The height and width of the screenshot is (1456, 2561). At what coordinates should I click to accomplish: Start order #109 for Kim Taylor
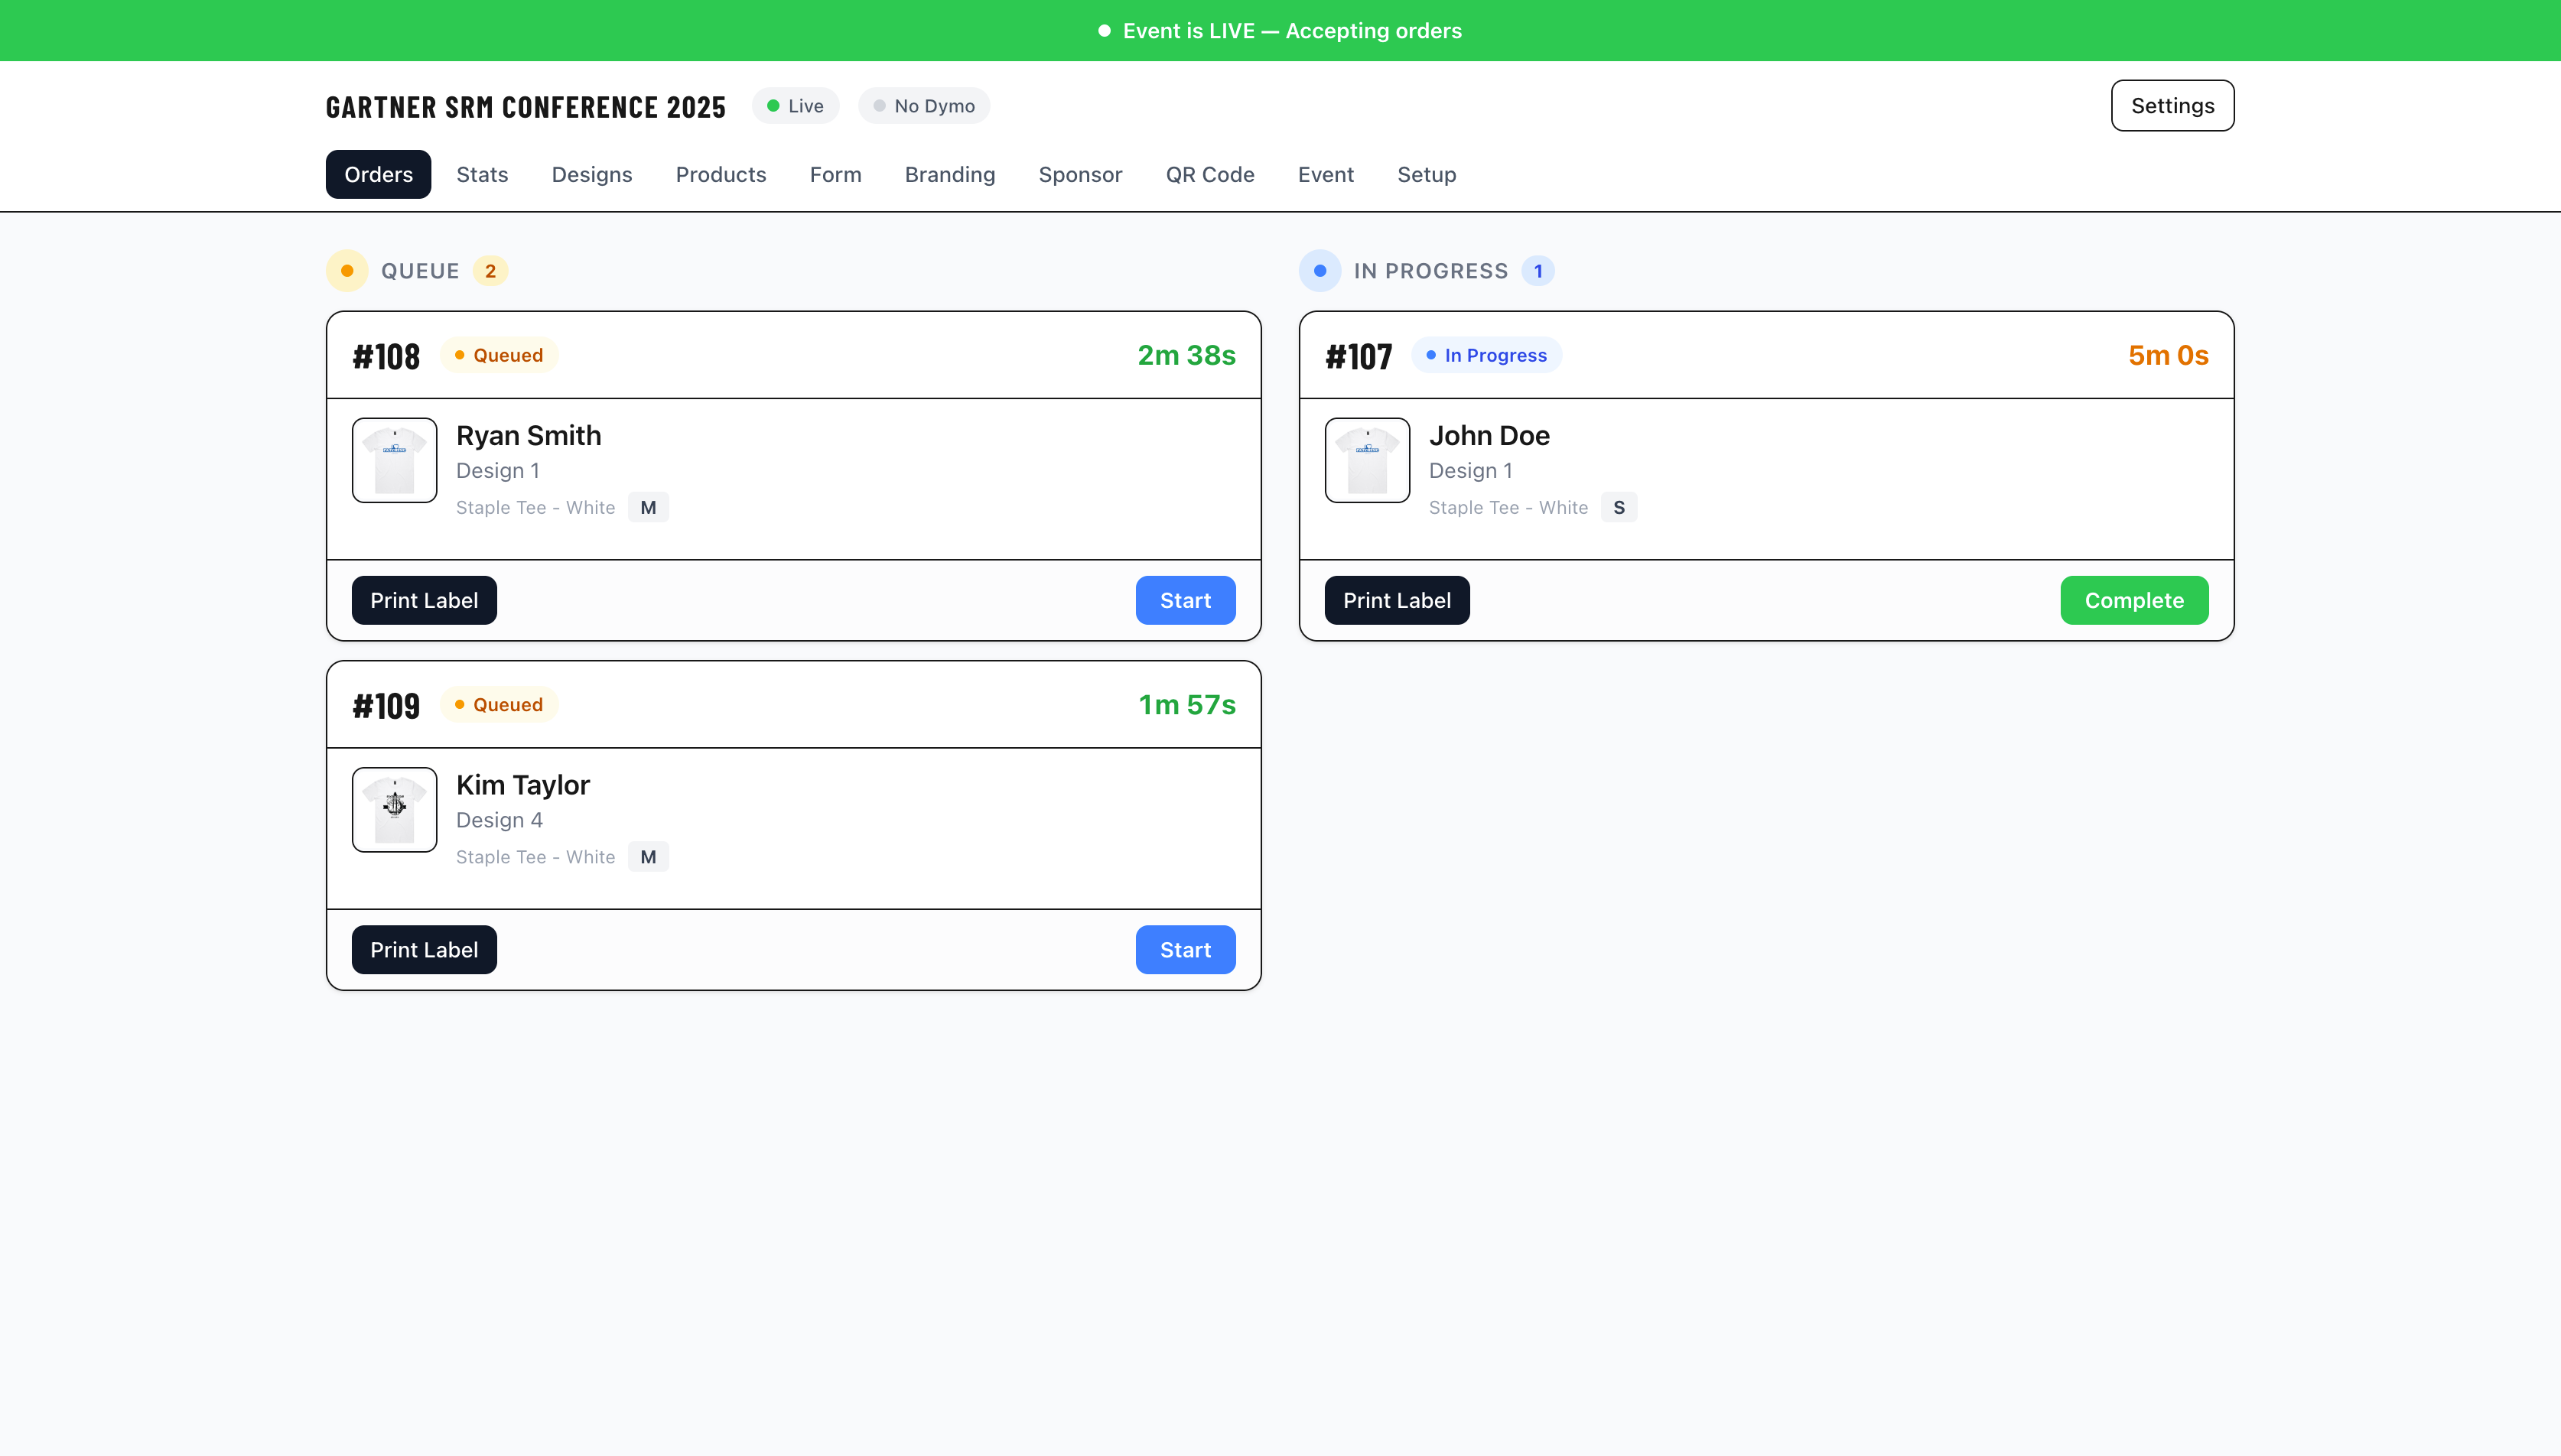pos(1185,949)
